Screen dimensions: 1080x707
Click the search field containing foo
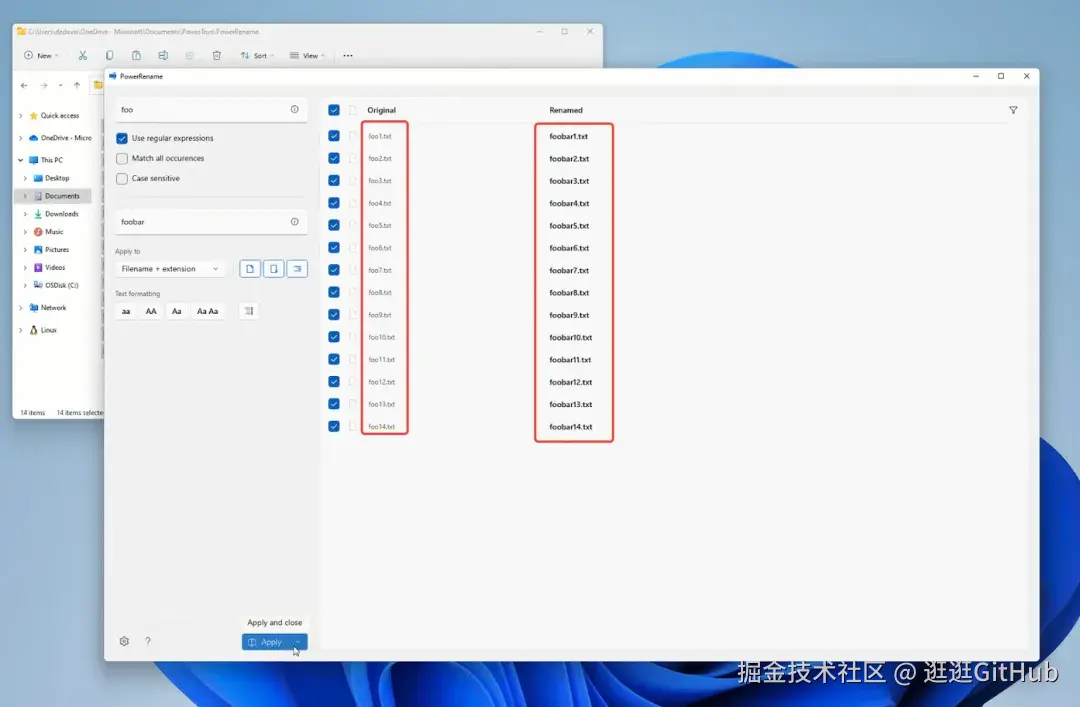[211, 110]
